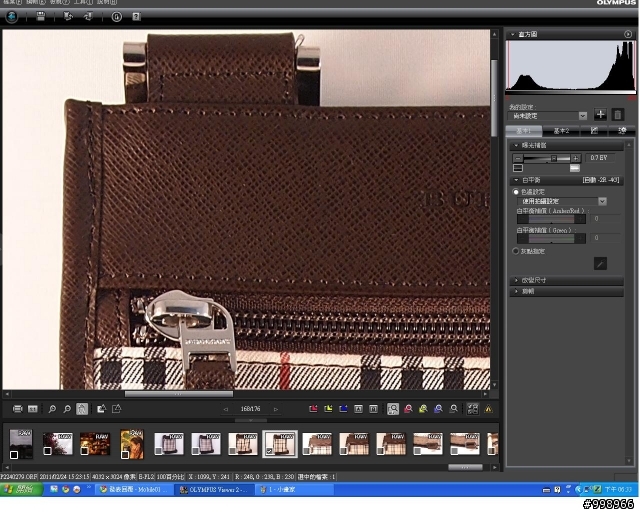Check the box on the dark landscape thumbnail
Viewport: 640px width, 512px height.
coord(14,454)
